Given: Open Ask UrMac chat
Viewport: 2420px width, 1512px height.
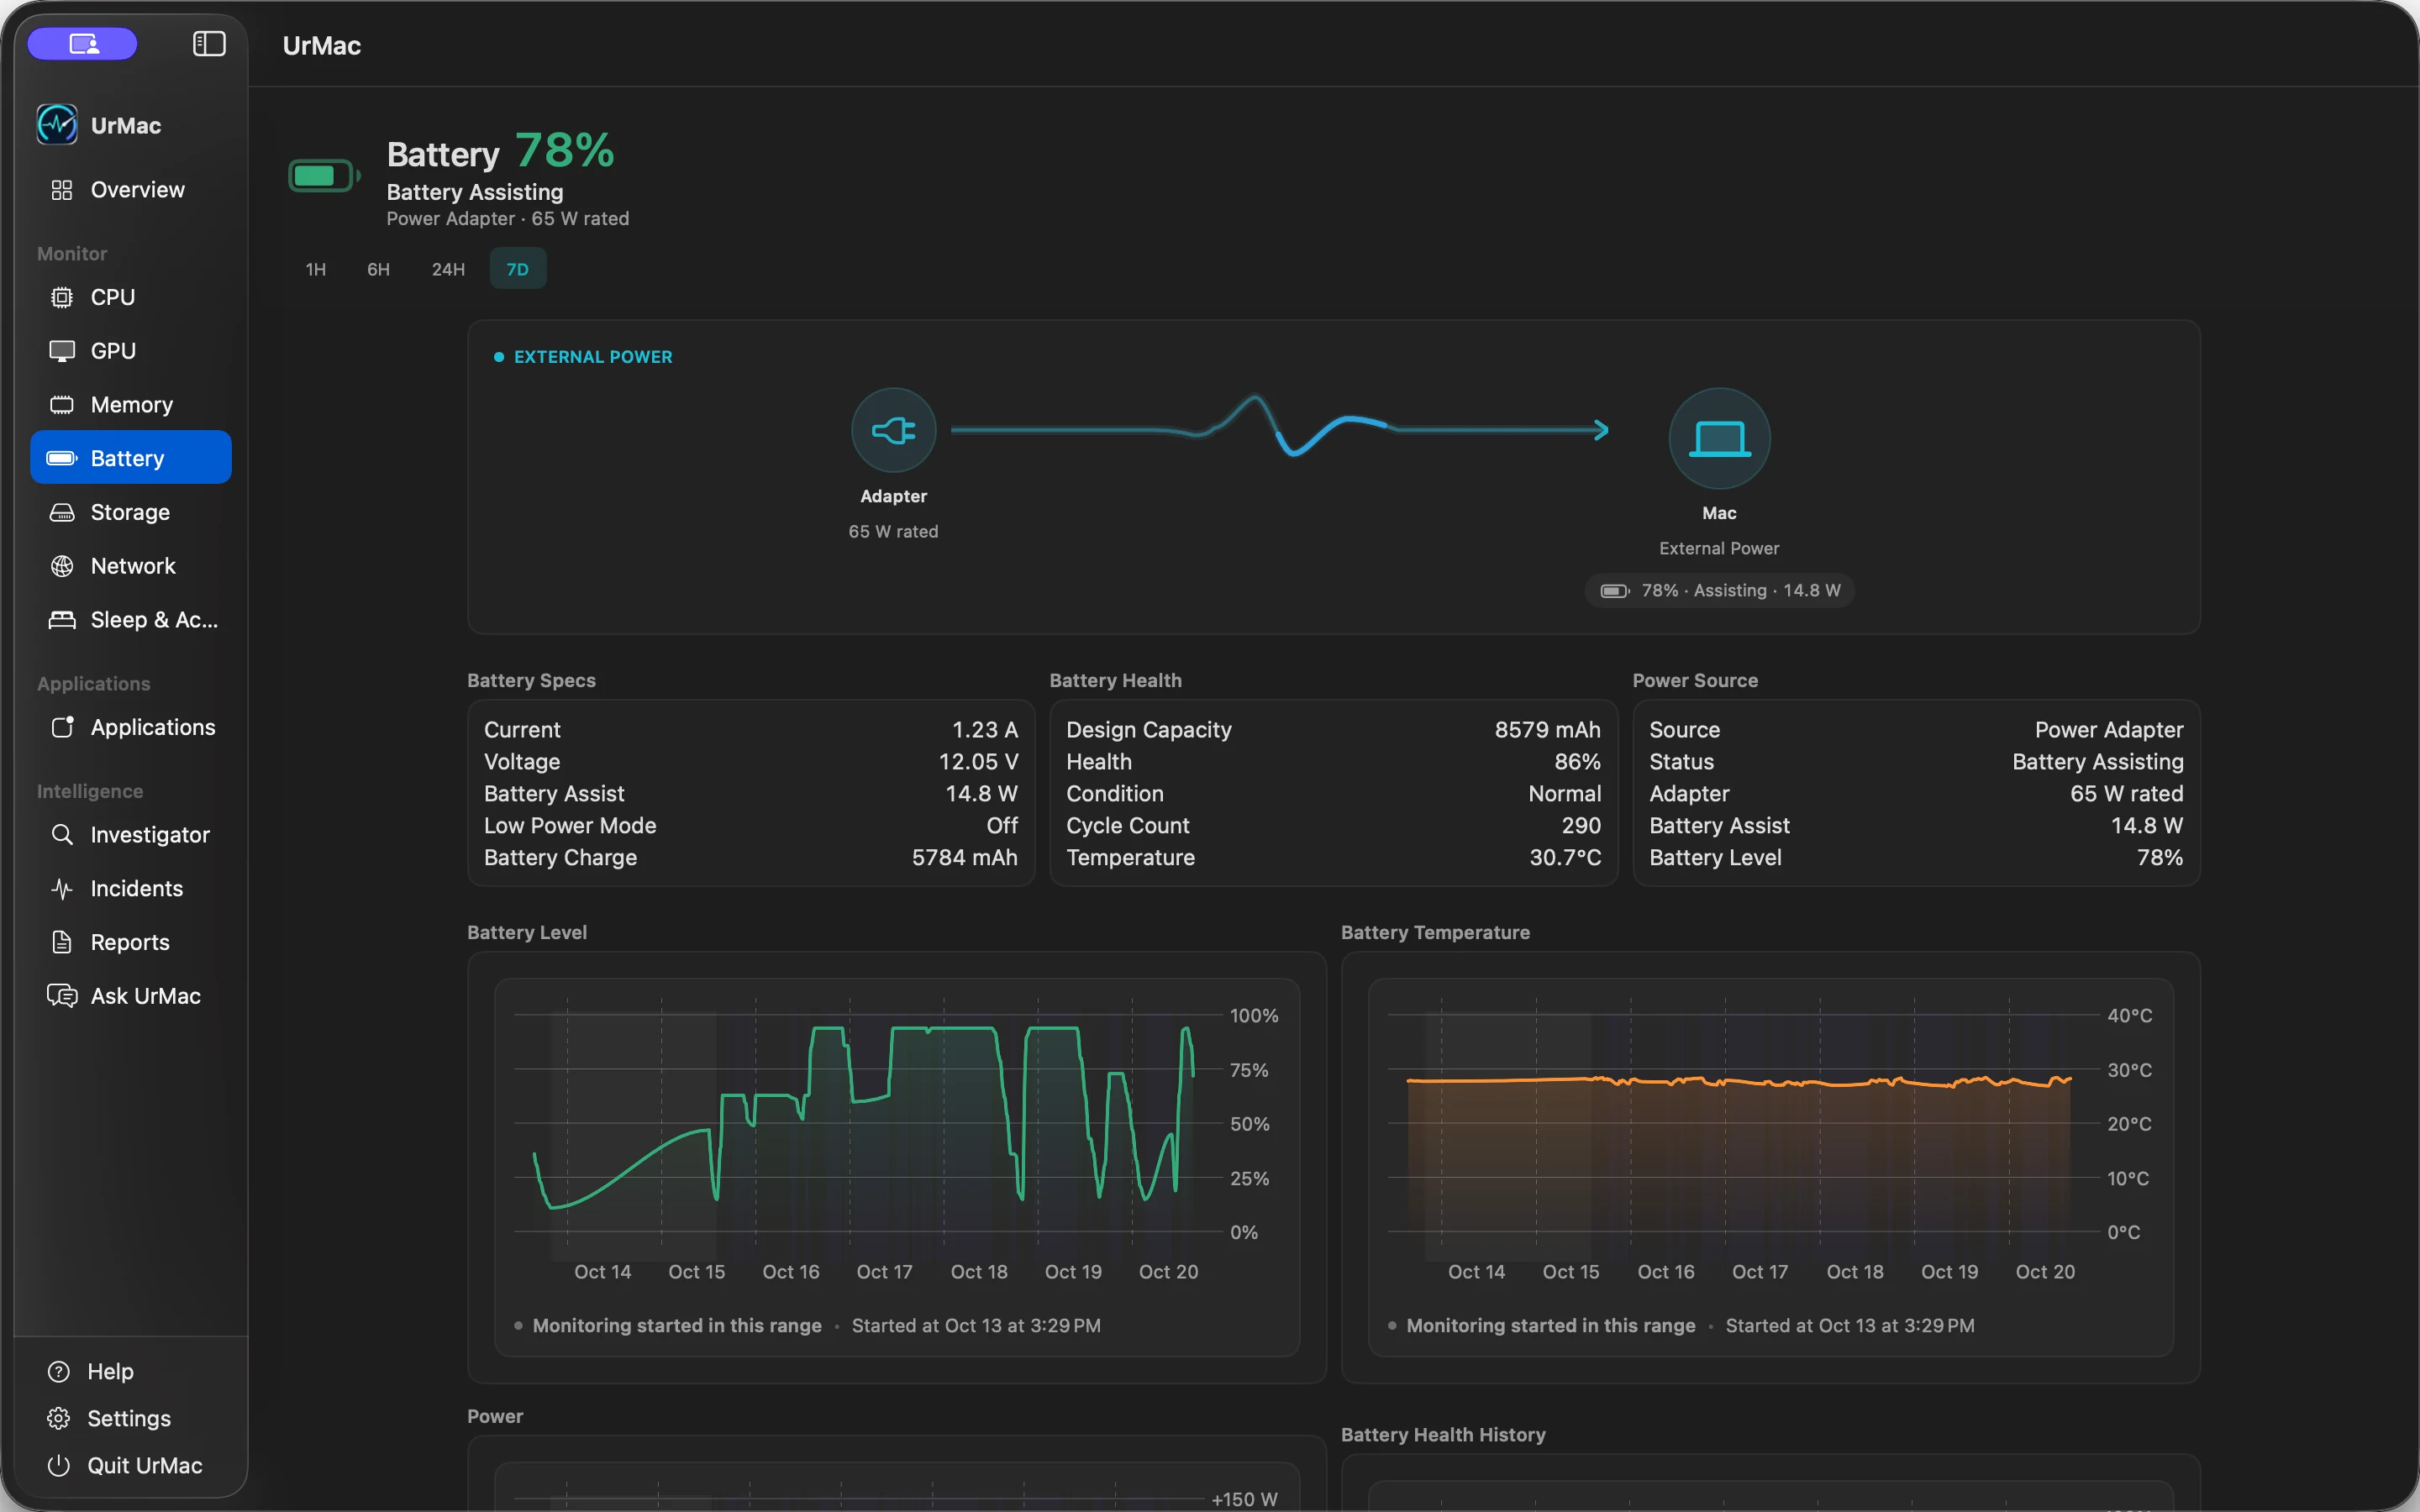Looking at the screenshot, I should point(131,996).
